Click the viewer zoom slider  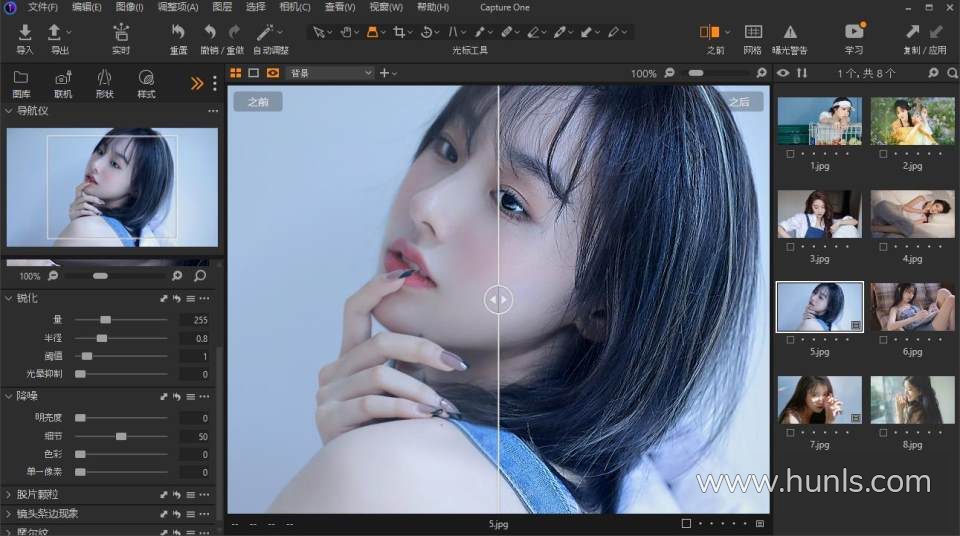pyautogui.click(x=714, y=73)
